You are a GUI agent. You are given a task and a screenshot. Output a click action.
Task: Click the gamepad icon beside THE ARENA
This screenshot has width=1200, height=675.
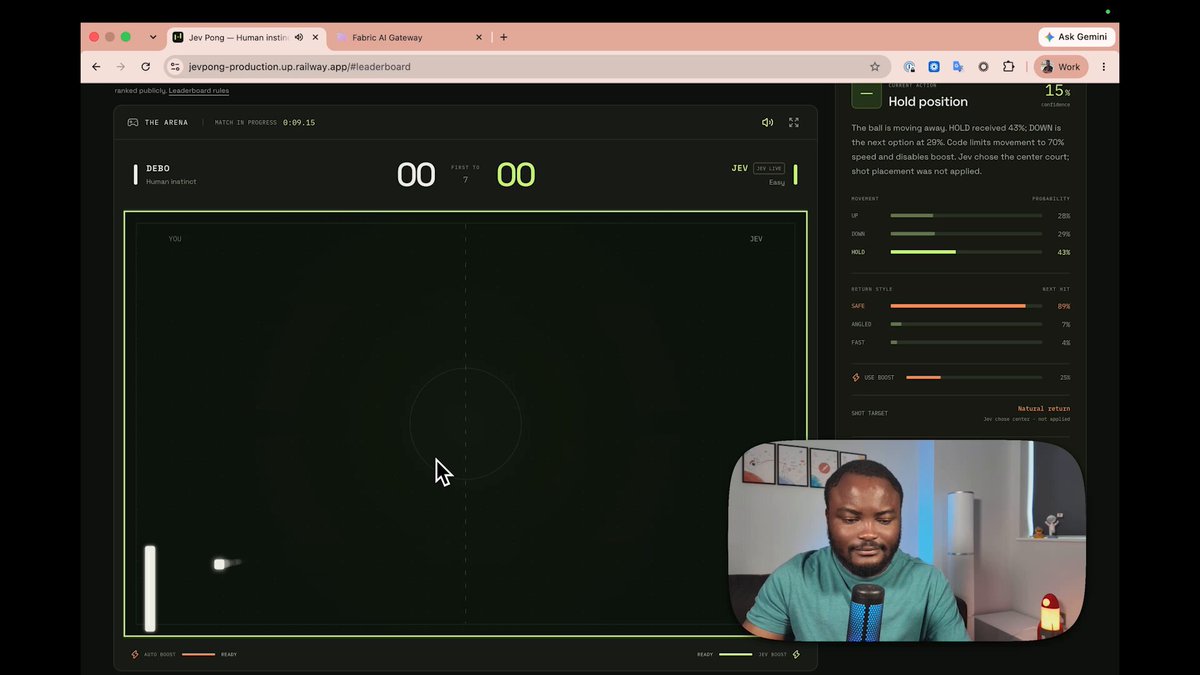click(133, 122)
